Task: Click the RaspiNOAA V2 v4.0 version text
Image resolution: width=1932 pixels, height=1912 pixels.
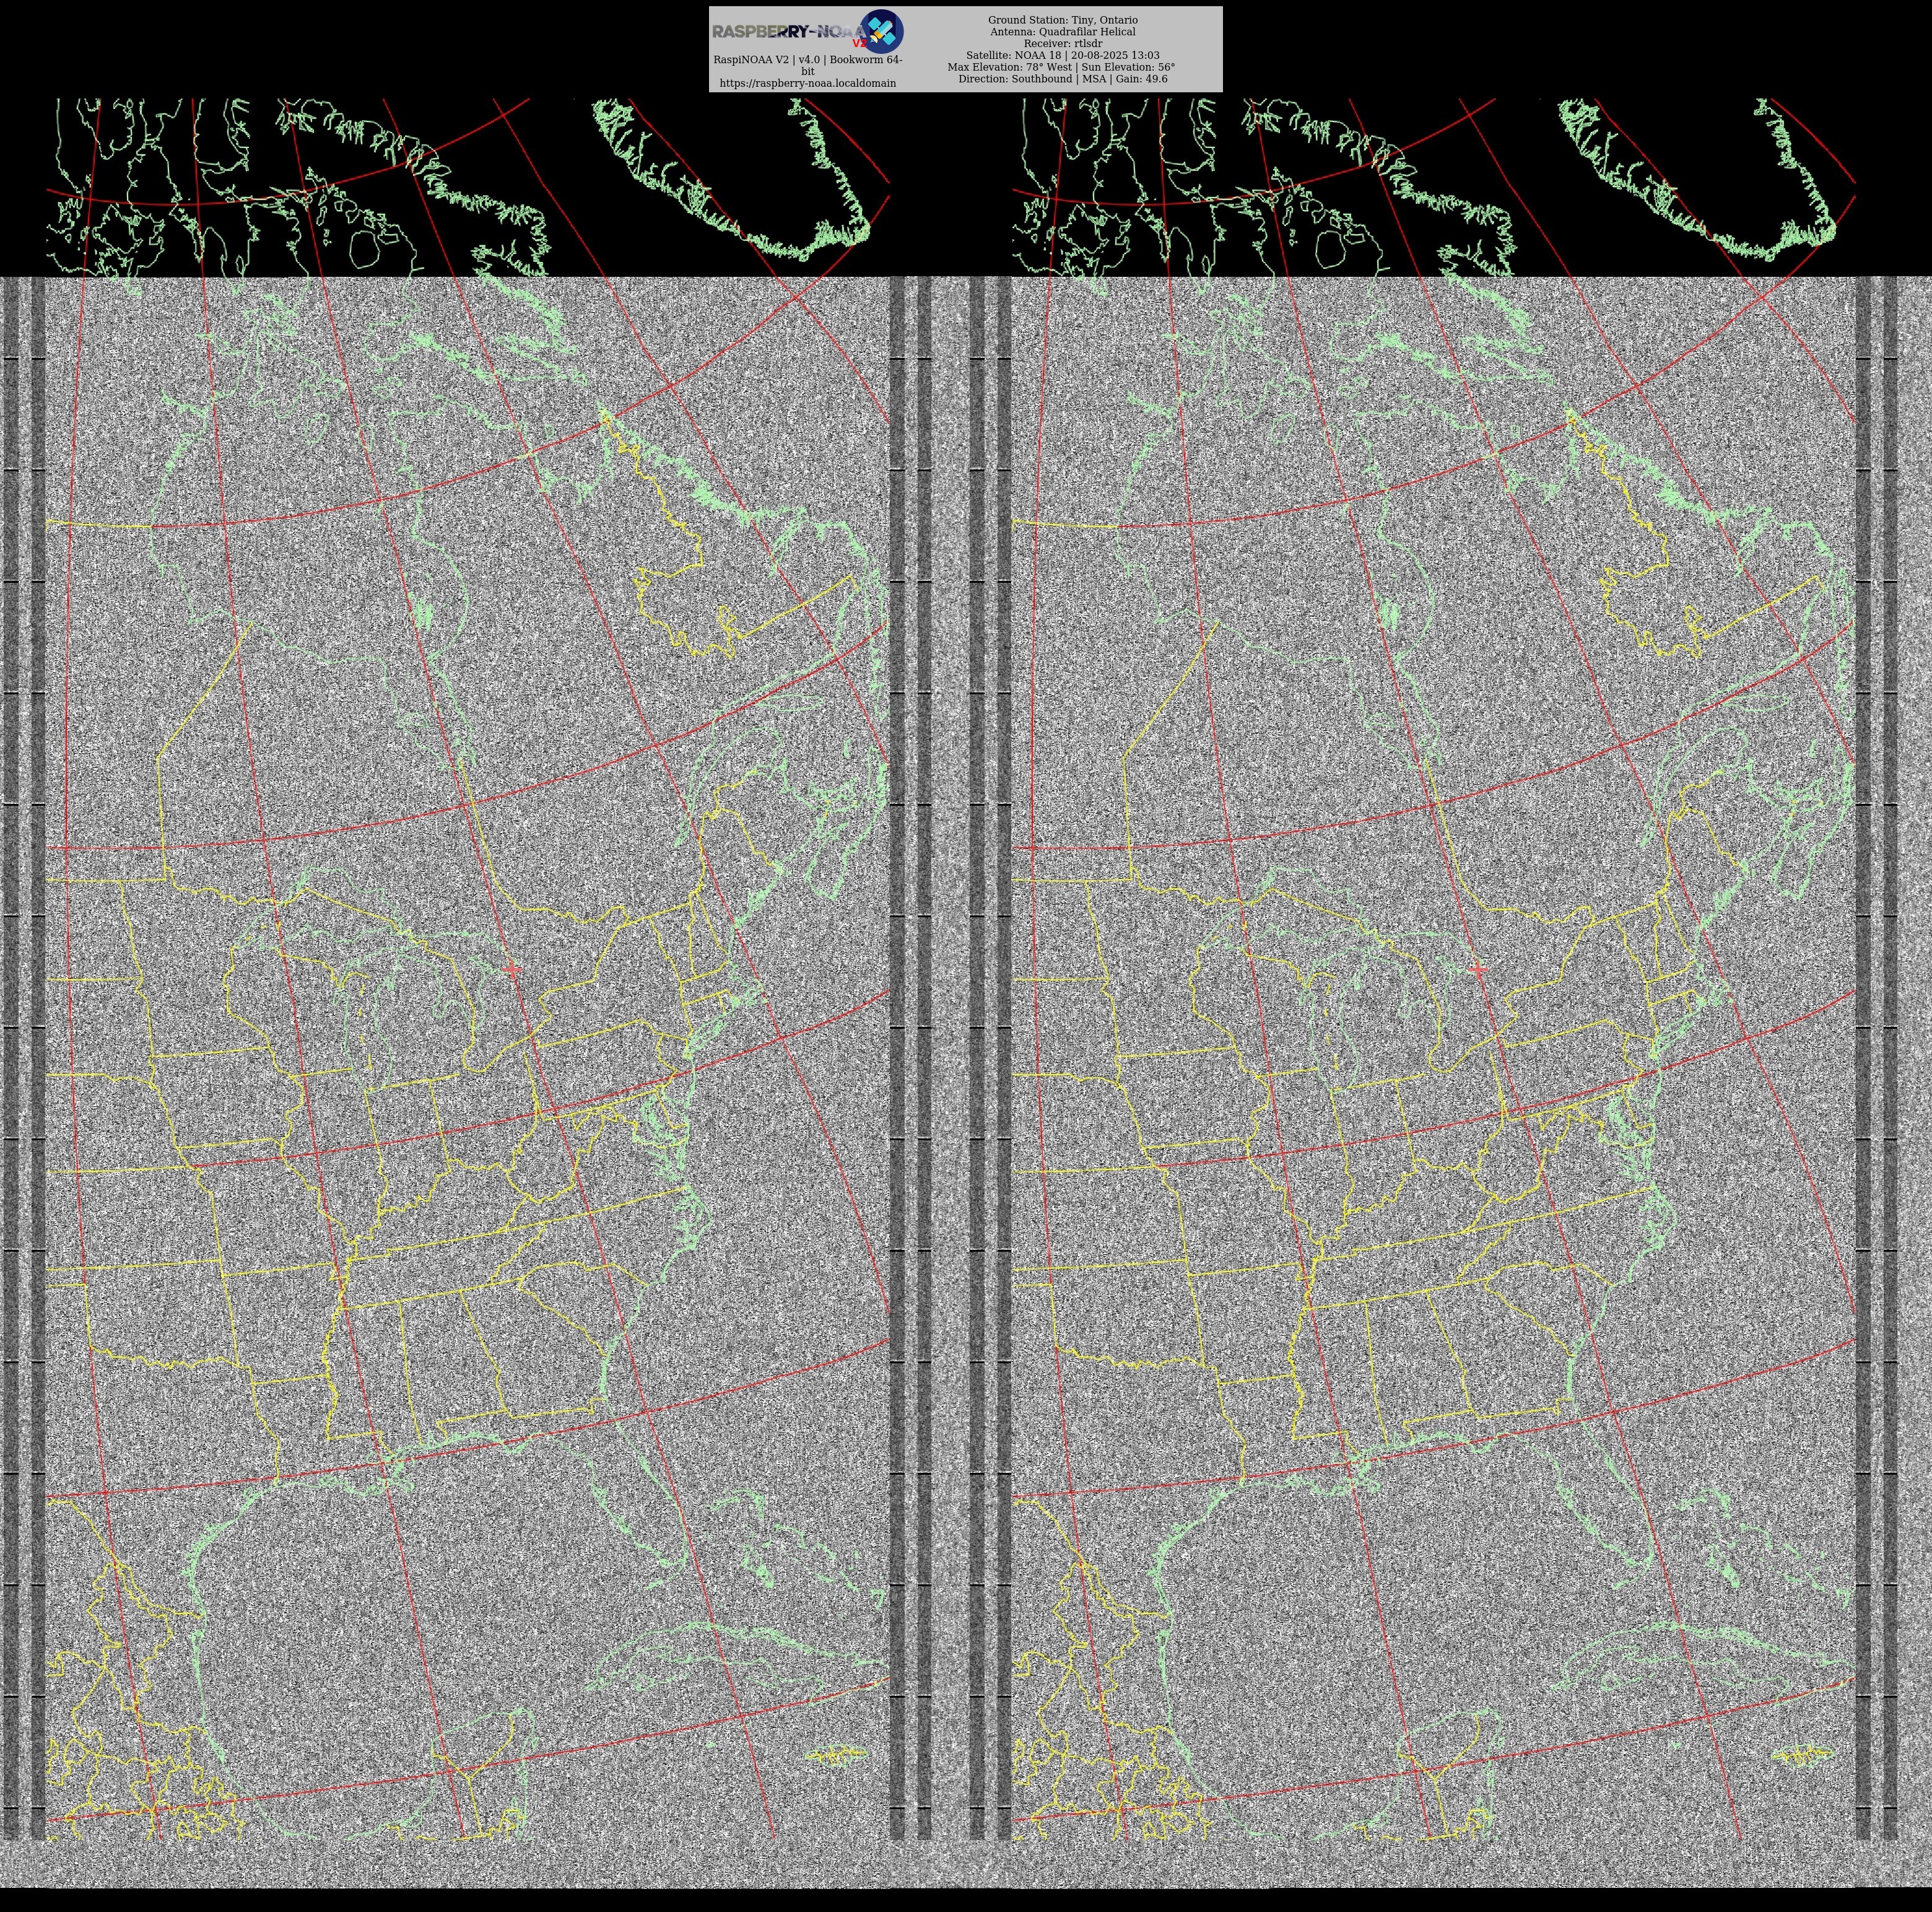Action: point(807,60)
